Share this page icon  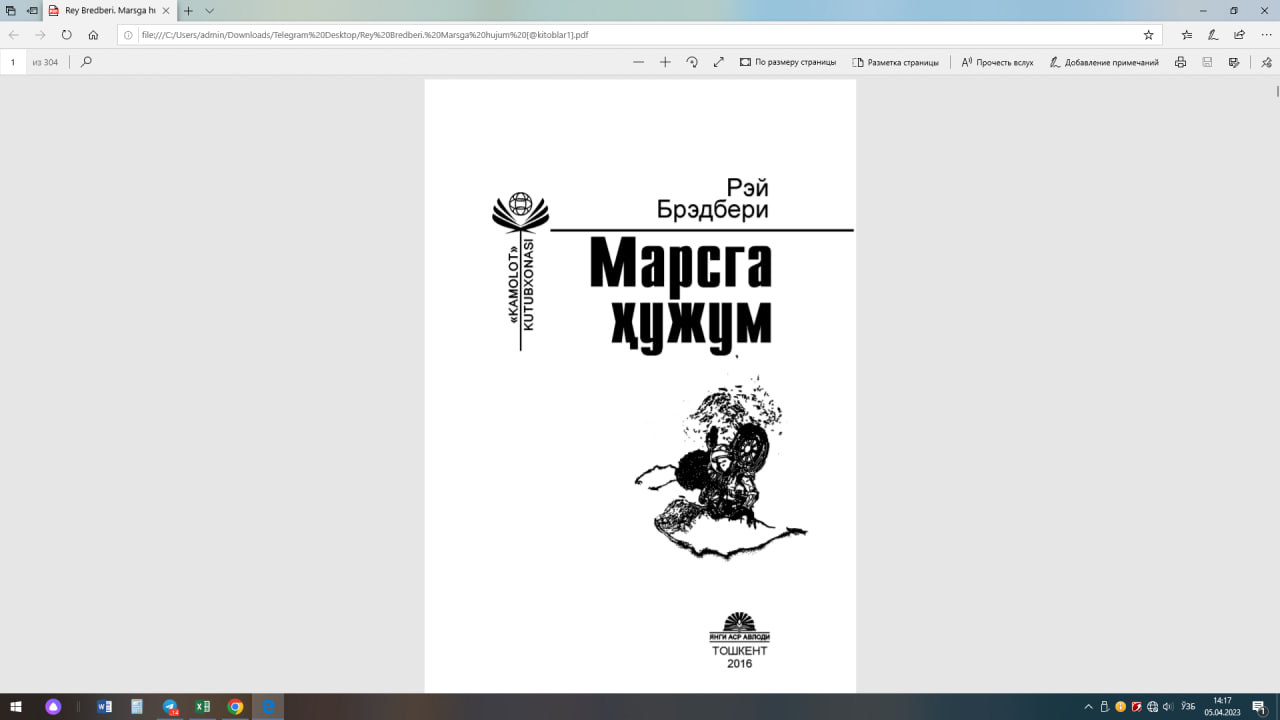1239,34
